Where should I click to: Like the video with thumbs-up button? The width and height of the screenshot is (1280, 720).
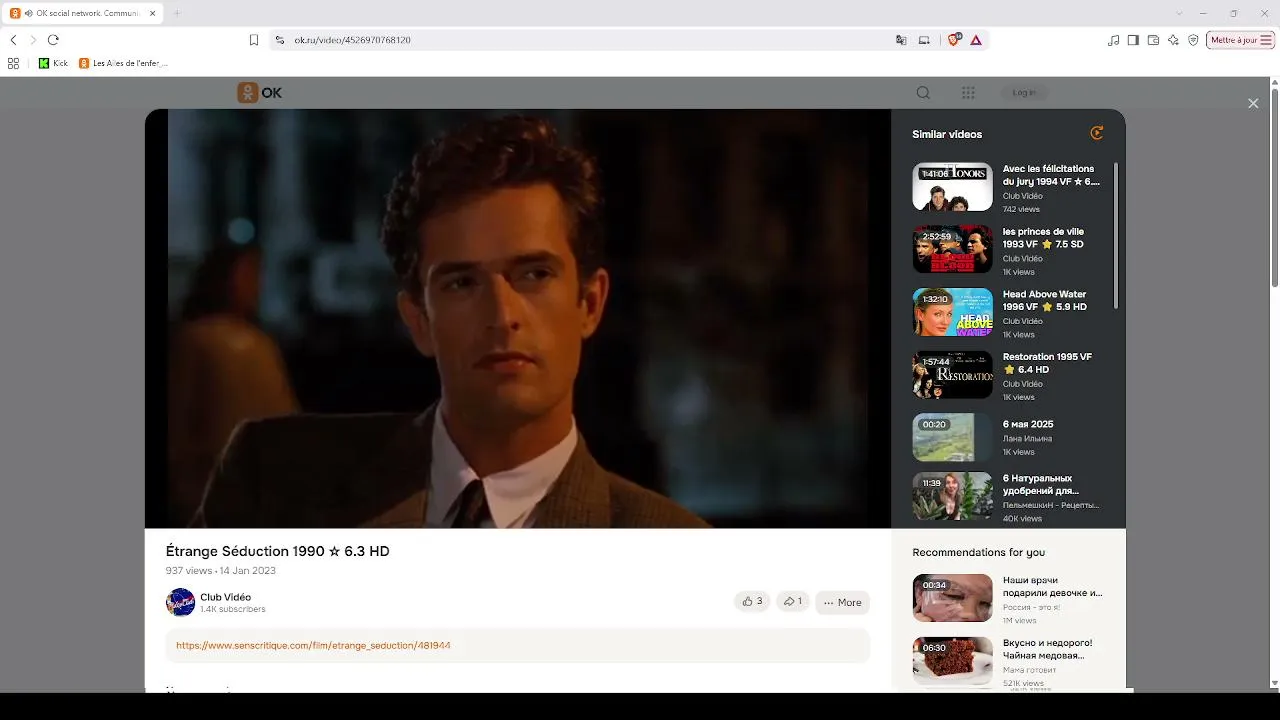752,601
